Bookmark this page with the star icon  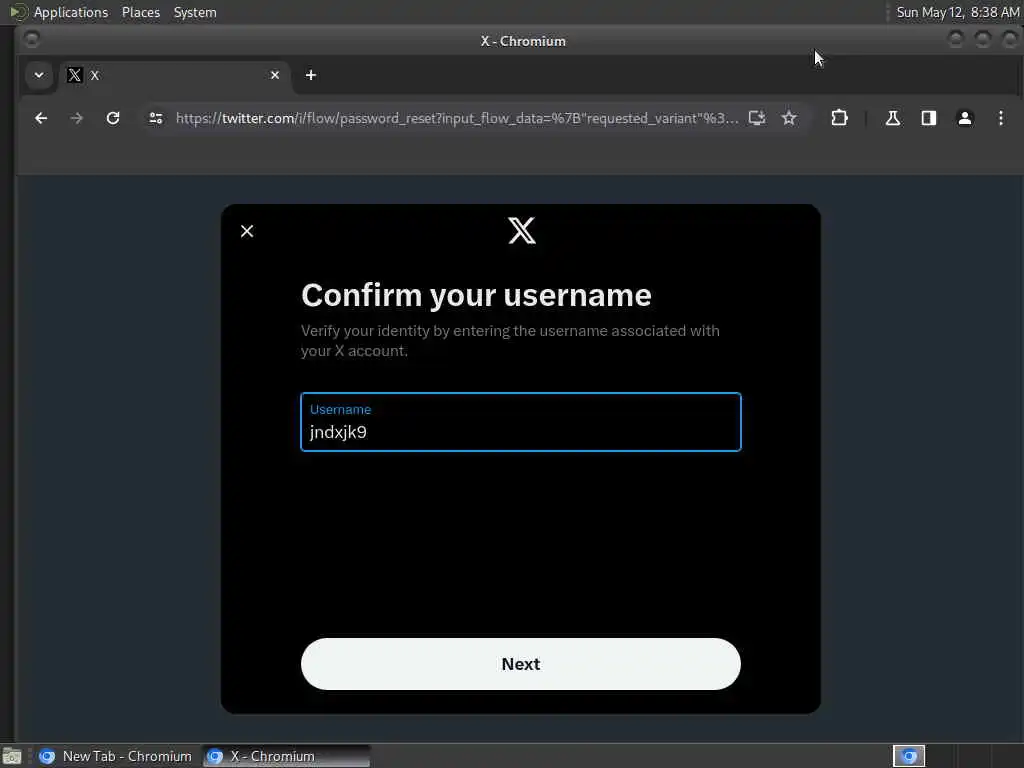[789, 118]
